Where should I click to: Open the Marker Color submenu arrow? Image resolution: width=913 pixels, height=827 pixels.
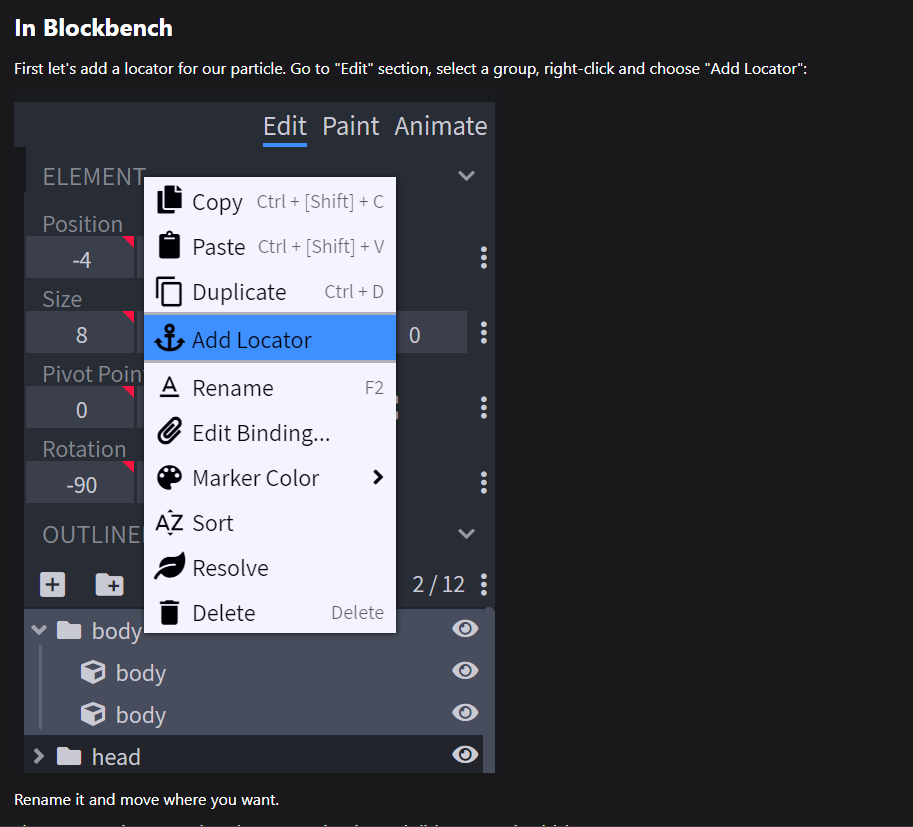pyautogui.click(x=378, y=478)
